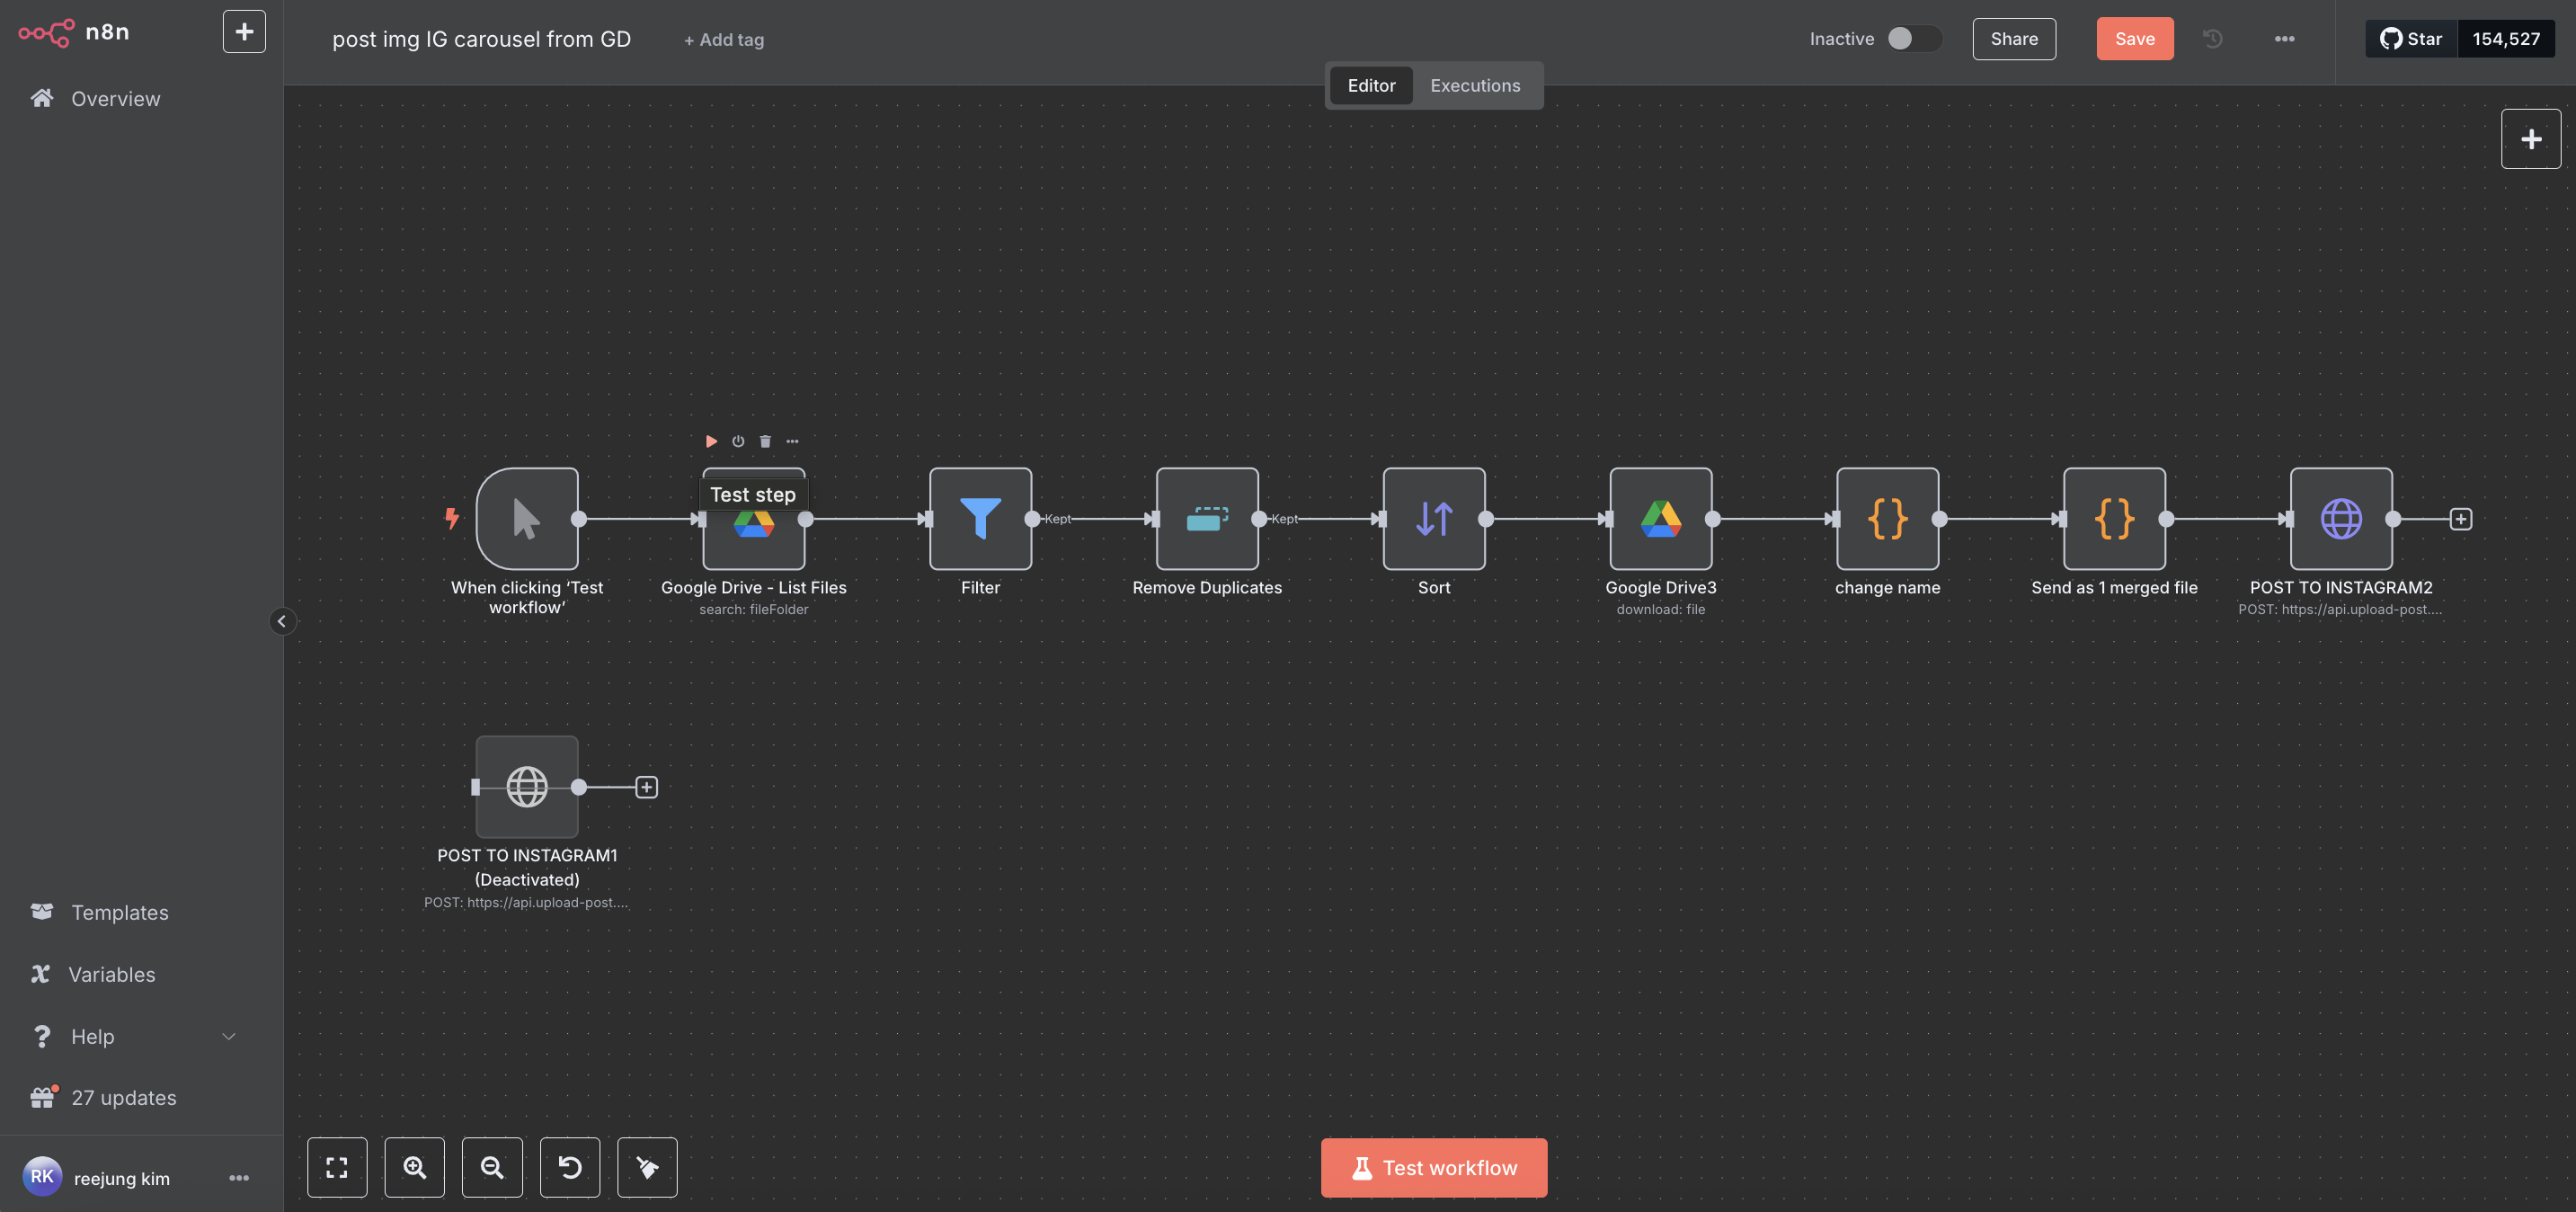The width and height of the screenshot is (2576, 1212).
Task: Open user menu next to reejung kim
Action: pyautogui.click(x=239, y=1178)
